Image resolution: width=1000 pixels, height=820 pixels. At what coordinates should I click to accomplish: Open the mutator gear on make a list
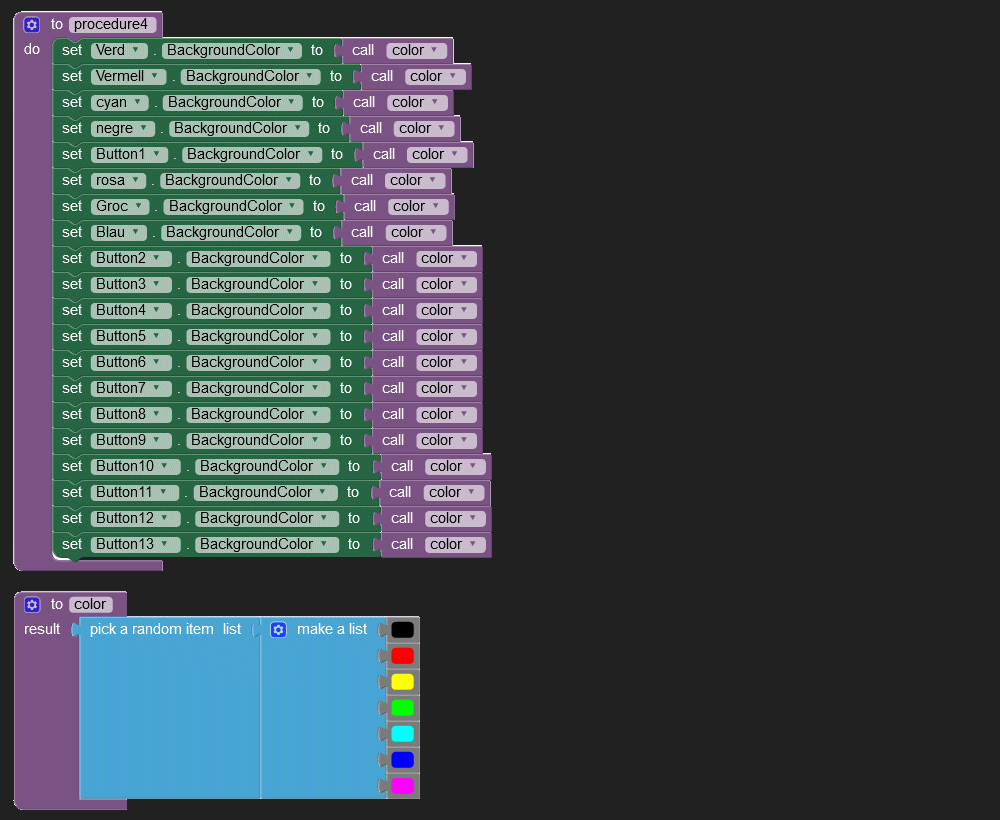(x=279, y=629)
